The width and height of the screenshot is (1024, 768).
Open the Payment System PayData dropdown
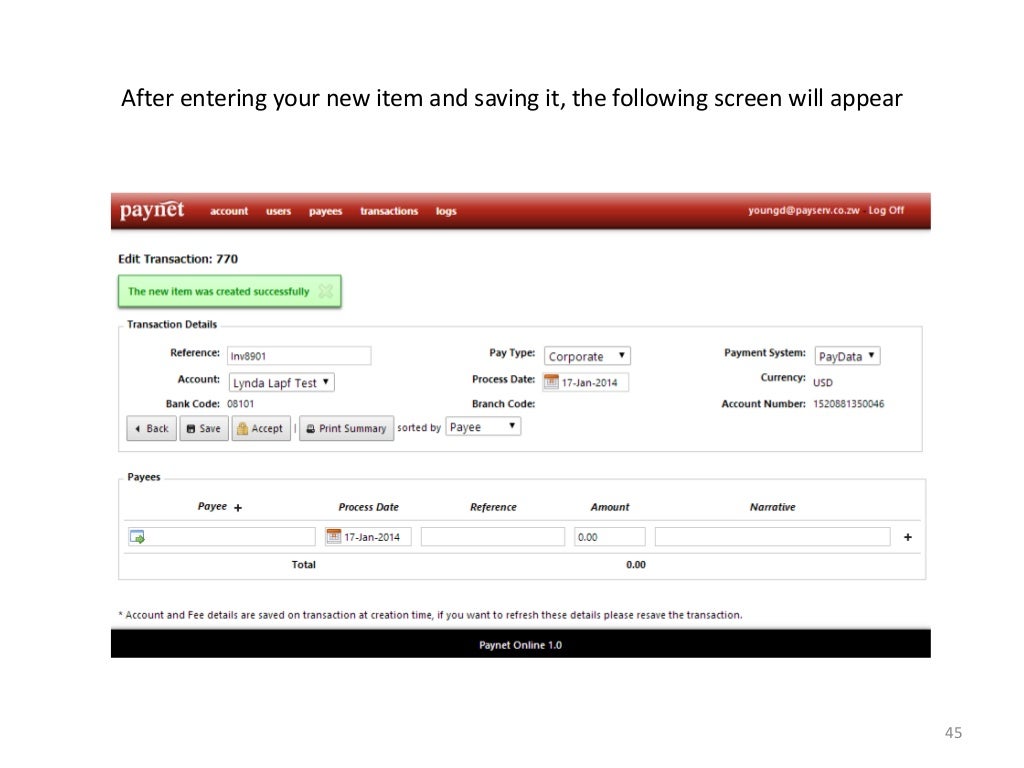847,356
